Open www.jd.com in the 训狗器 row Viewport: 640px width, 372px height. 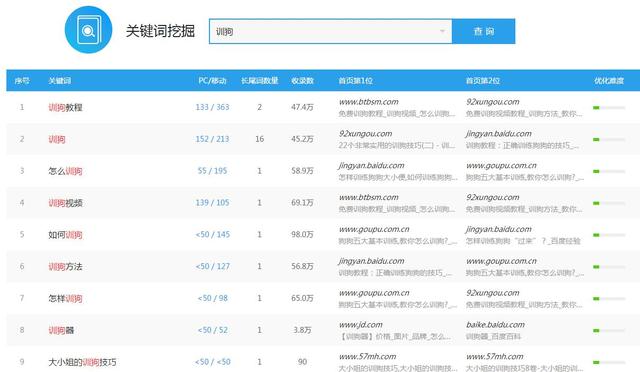pos(360,325)
